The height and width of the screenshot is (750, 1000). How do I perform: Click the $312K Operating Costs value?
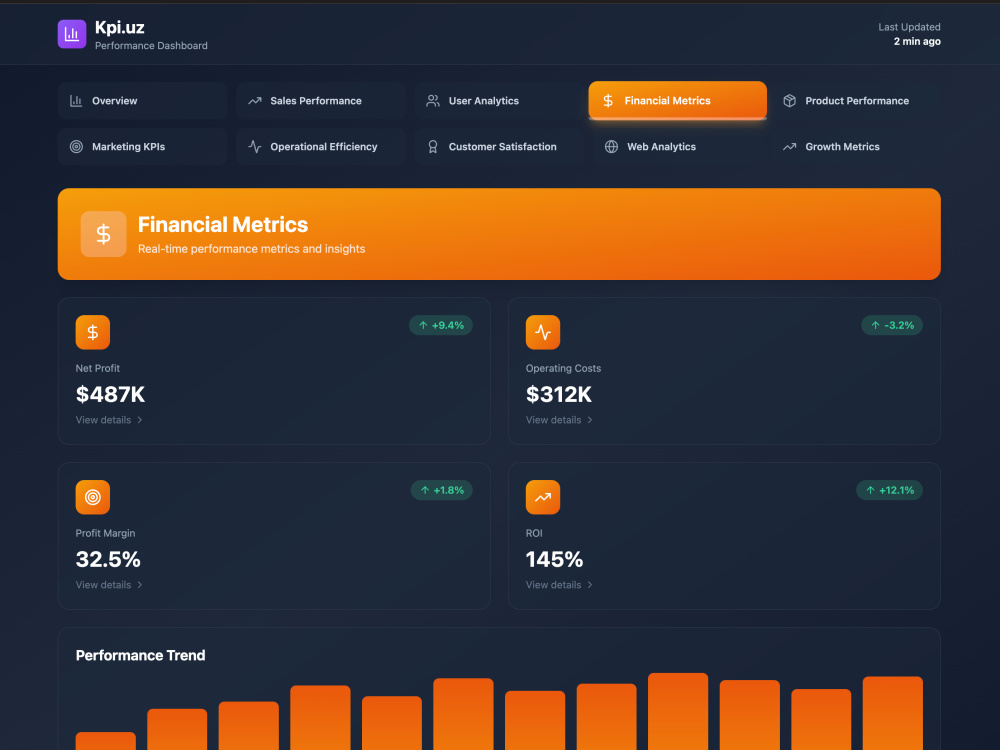tap(559, 394)
